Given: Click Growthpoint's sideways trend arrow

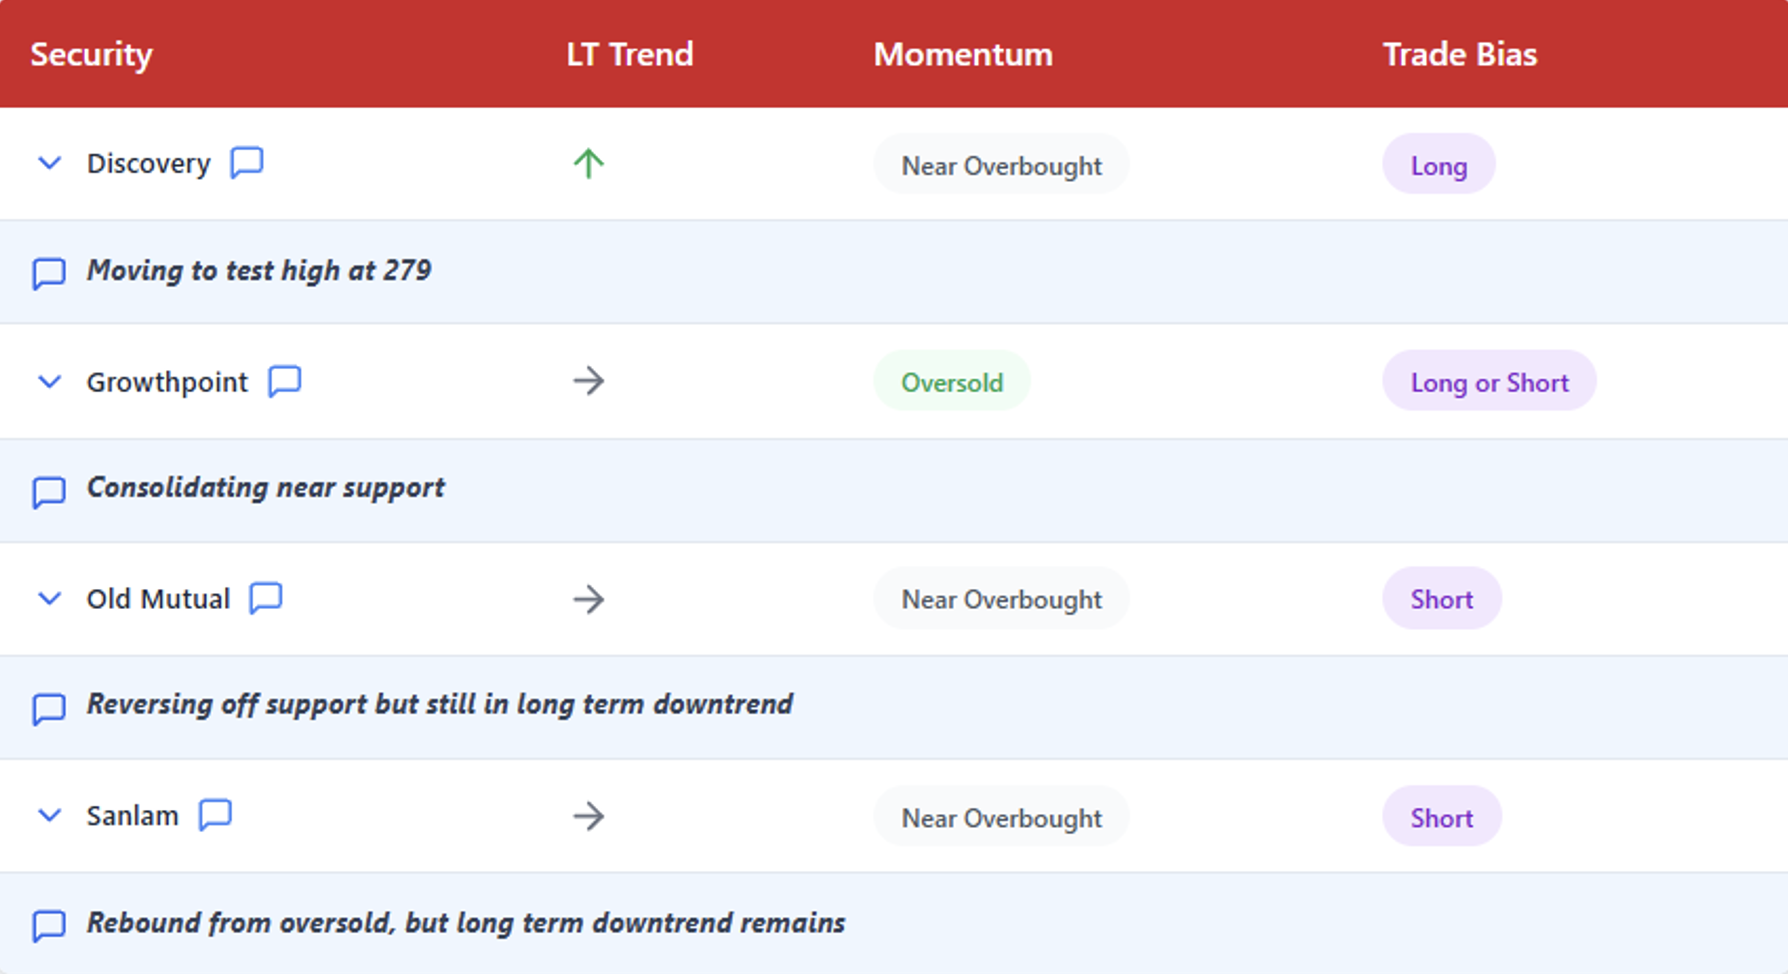Looking at the screenshot, I should point(589,381).
